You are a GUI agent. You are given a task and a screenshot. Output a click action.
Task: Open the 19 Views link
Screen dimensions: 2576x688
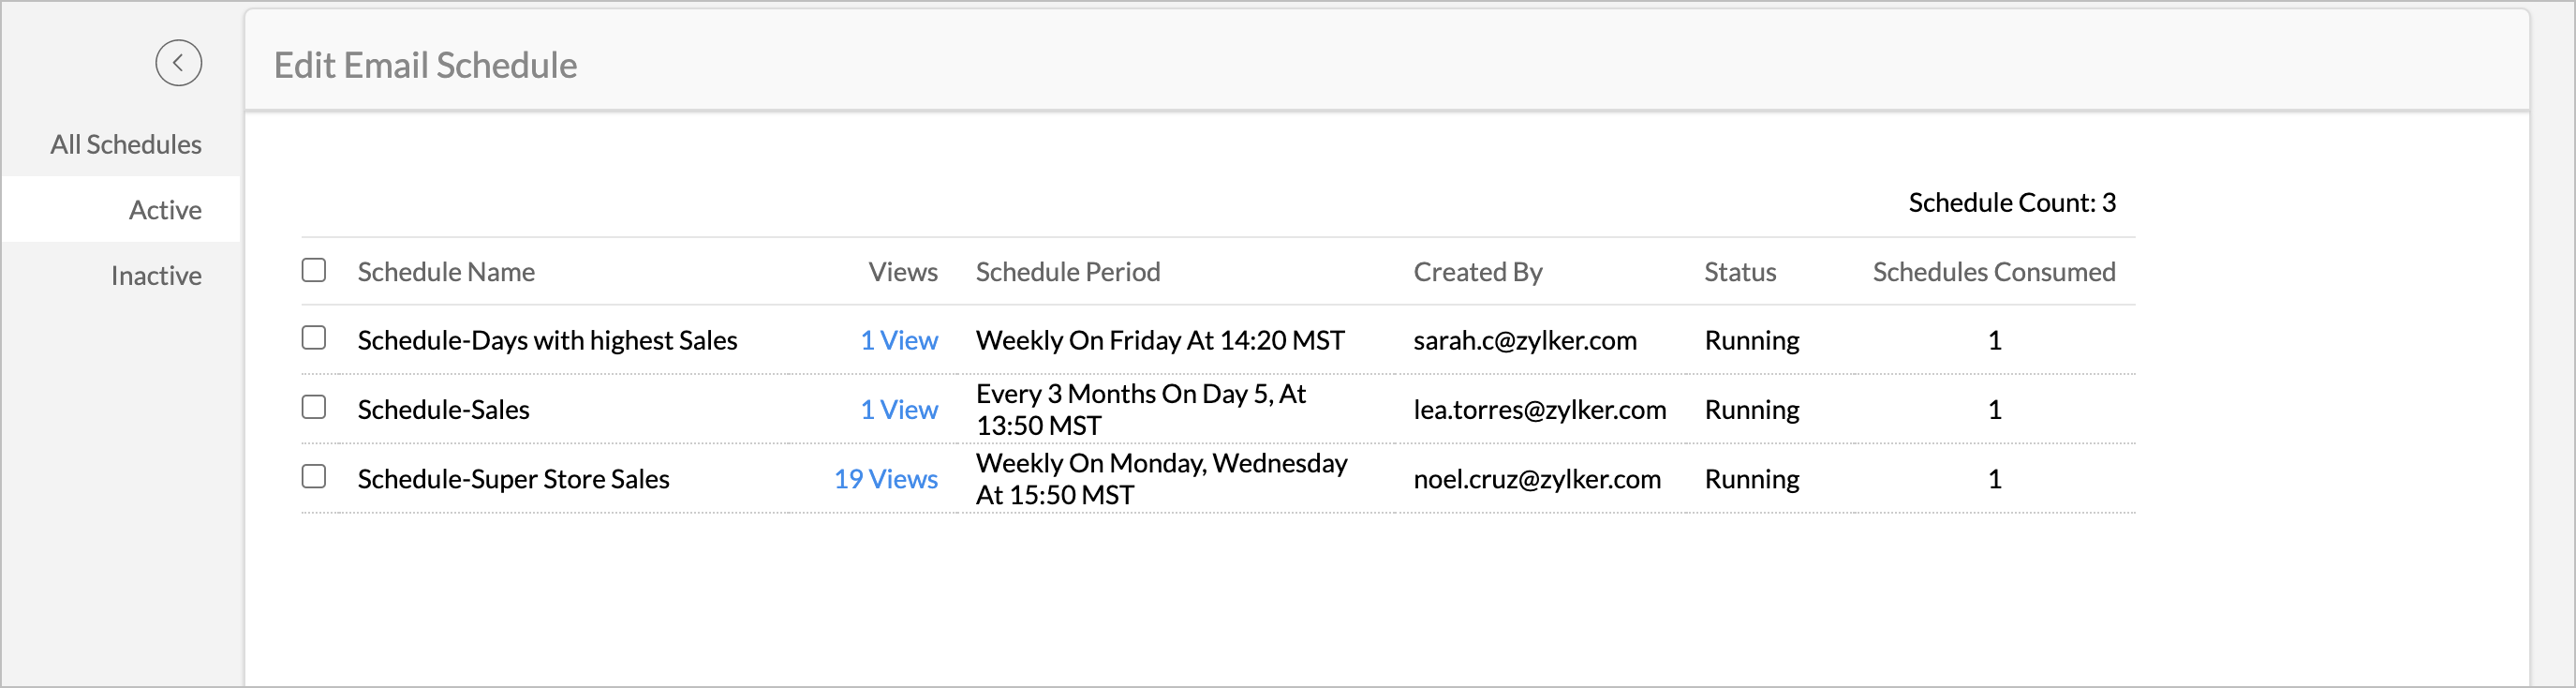885,479
